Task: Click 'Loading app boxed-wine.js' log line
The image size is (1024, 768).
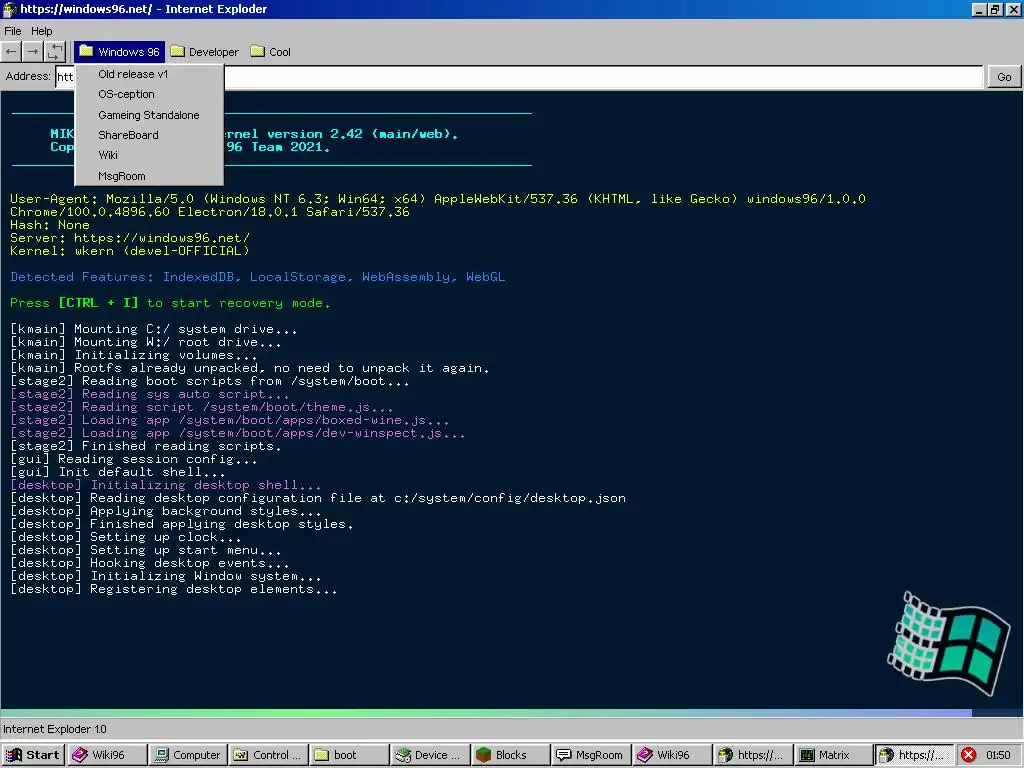Action: [x=229, y=420]
